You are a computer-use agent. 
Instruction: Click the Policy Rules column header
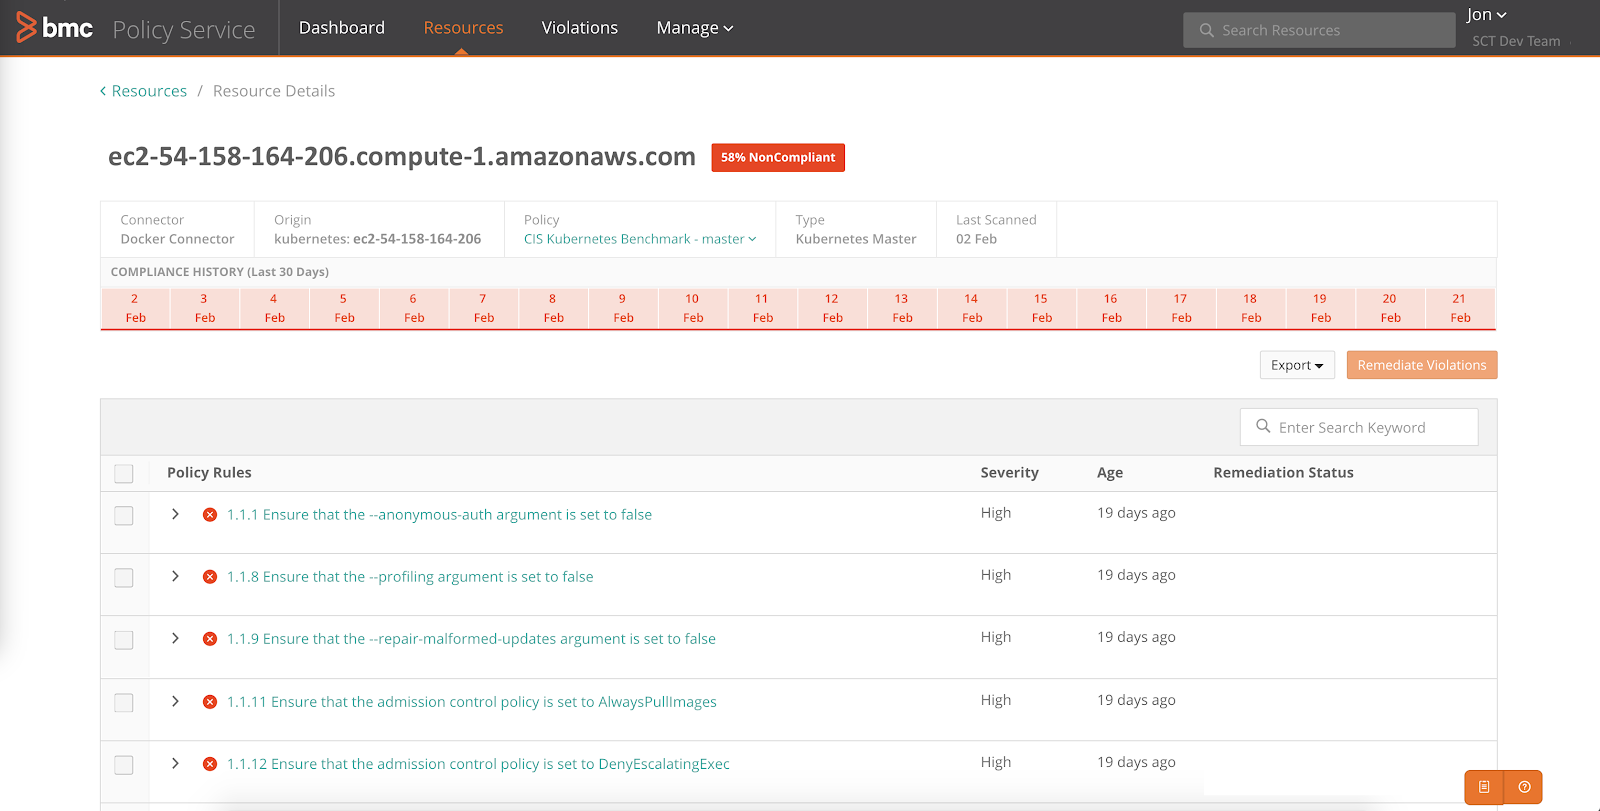pyautogui.click(x=209, y=473)
